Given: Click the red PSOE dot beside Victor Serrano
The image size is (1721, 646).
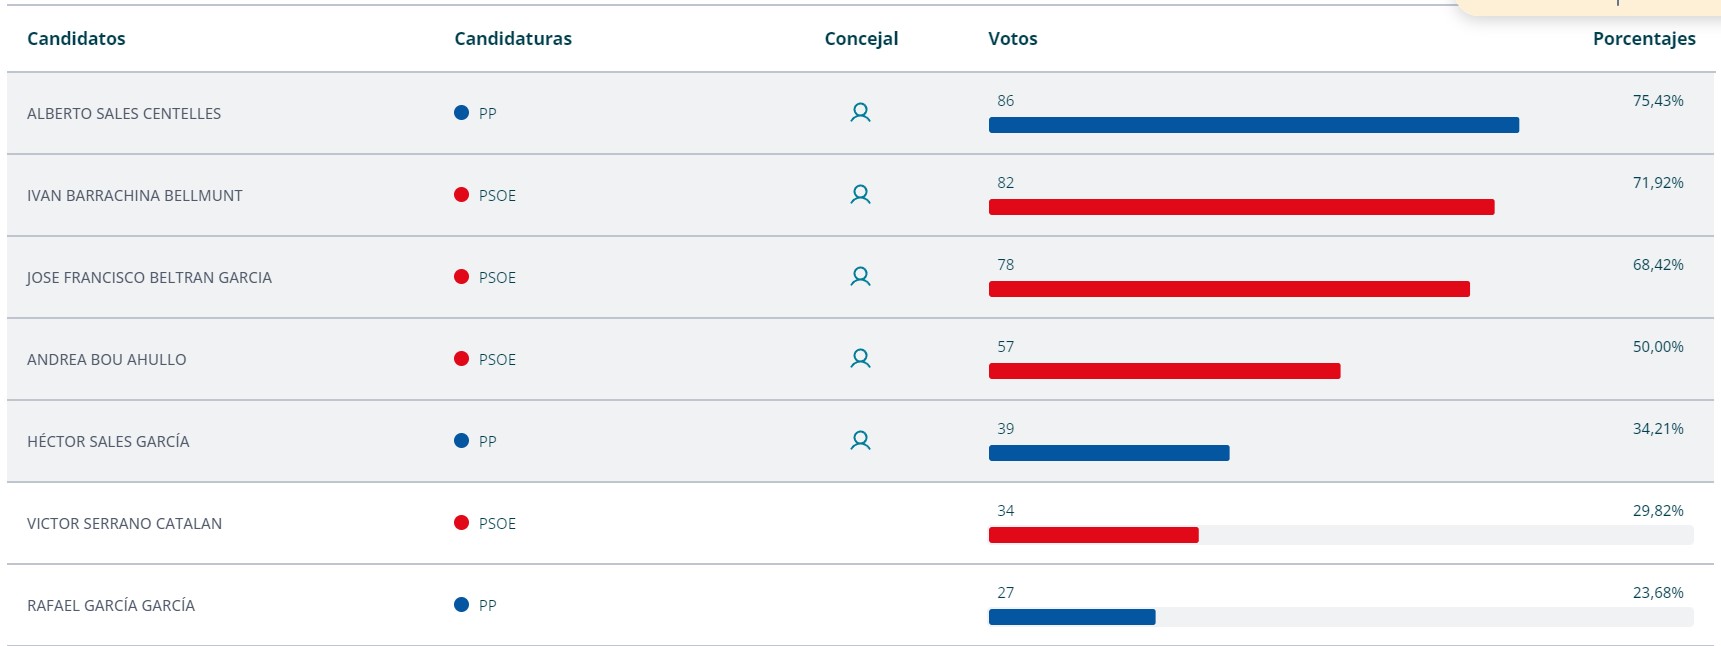Looking at the screenshot, I should coord(461,523).
